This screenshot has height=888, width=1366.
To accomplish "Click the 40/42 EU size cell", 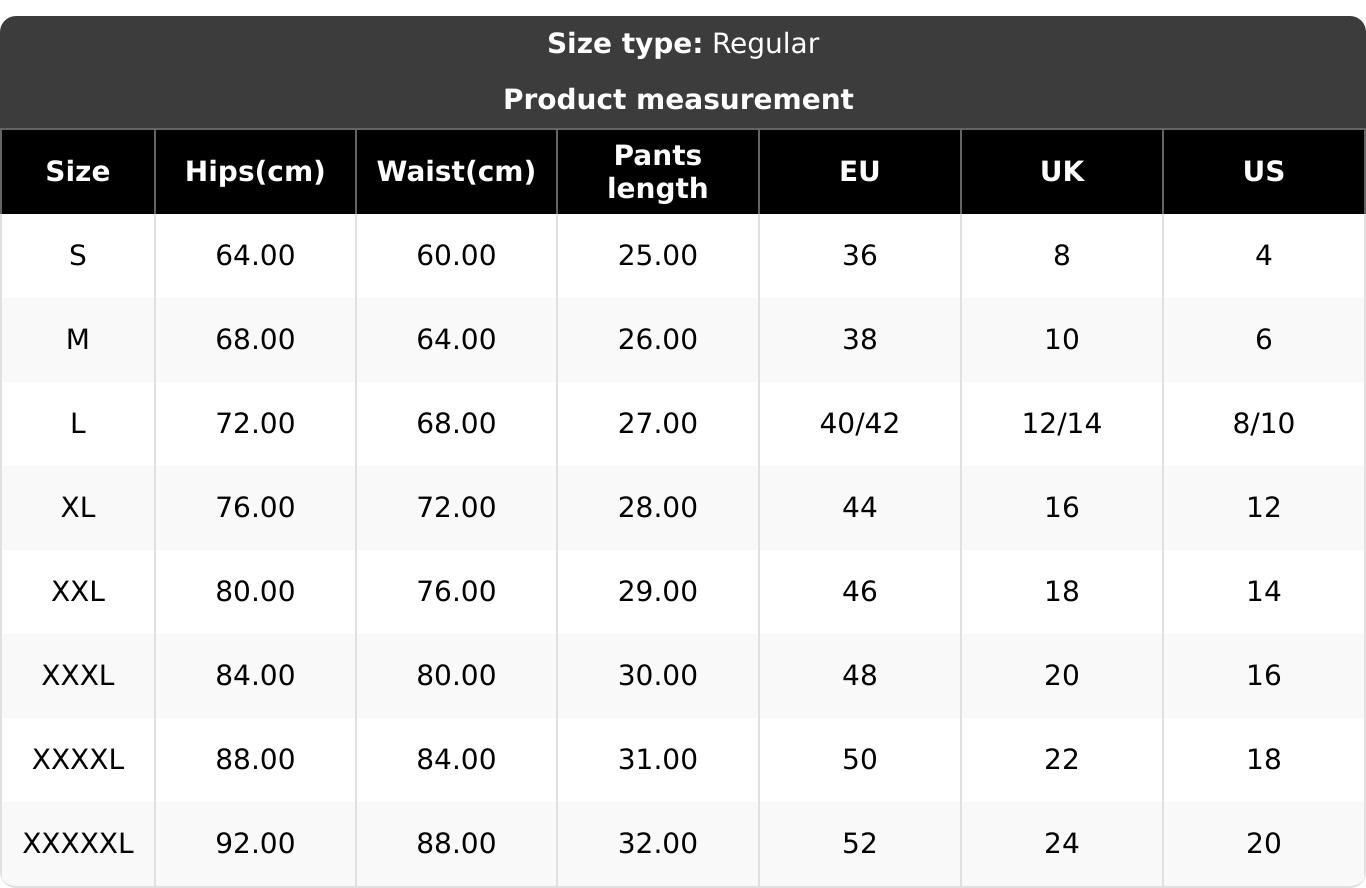I will point(859,424).
